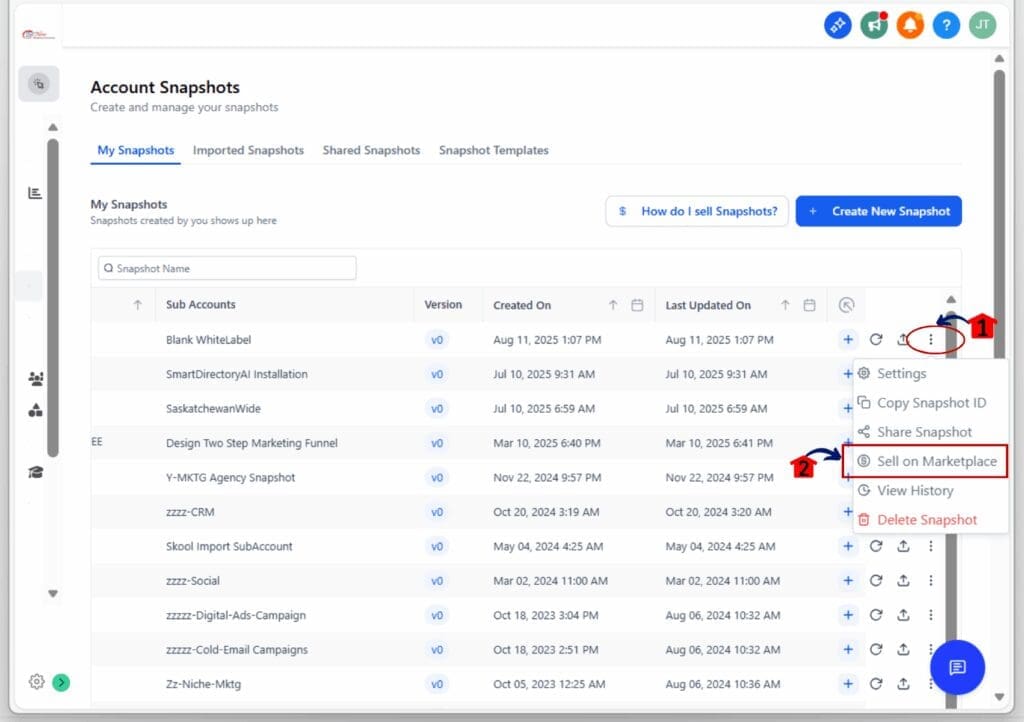
Task: Open the settings gear at bottom left
Action: (x=37, y=682)
